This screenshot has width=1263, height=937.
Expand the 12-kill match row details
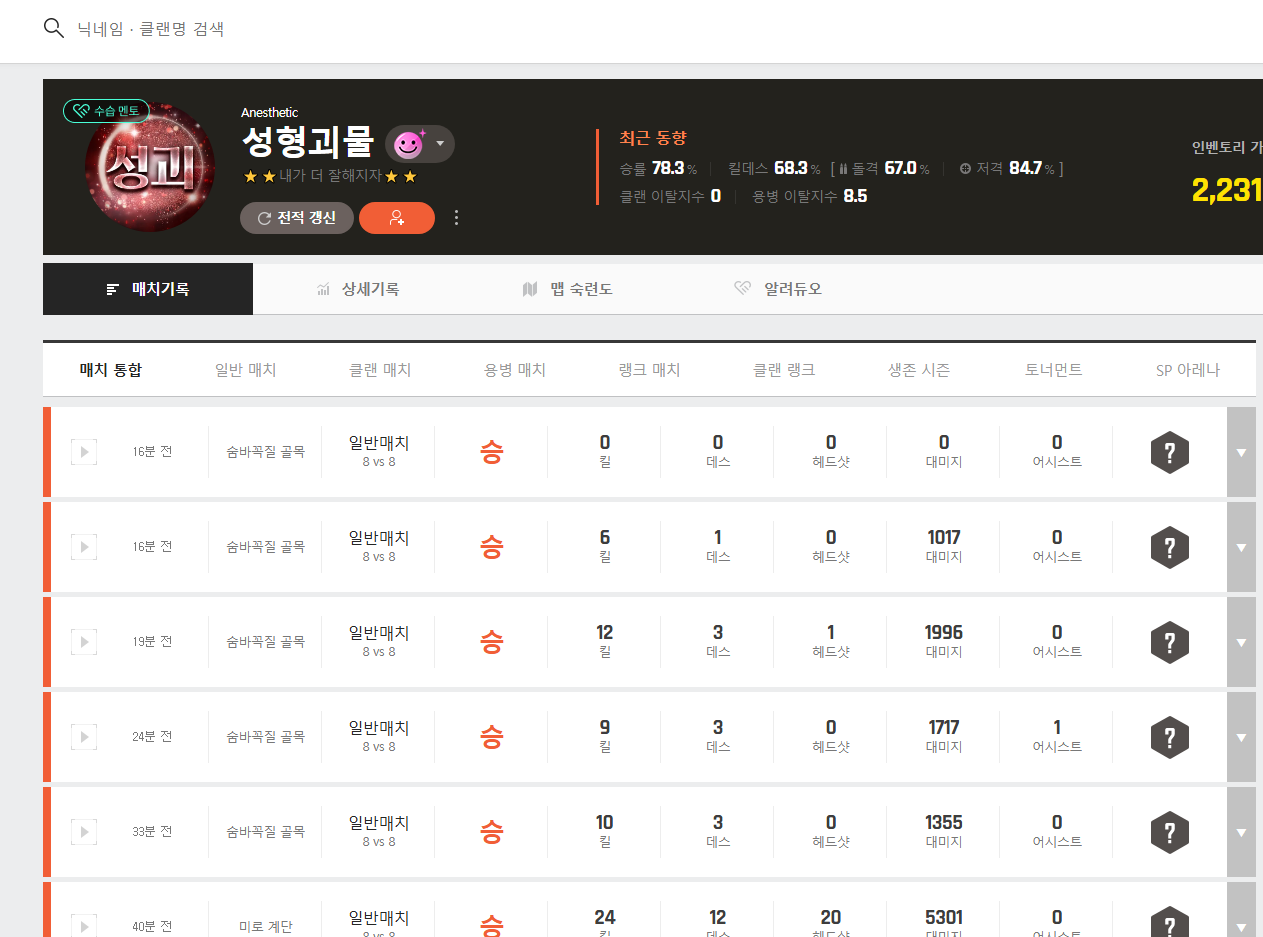[x=1241, y=642]
